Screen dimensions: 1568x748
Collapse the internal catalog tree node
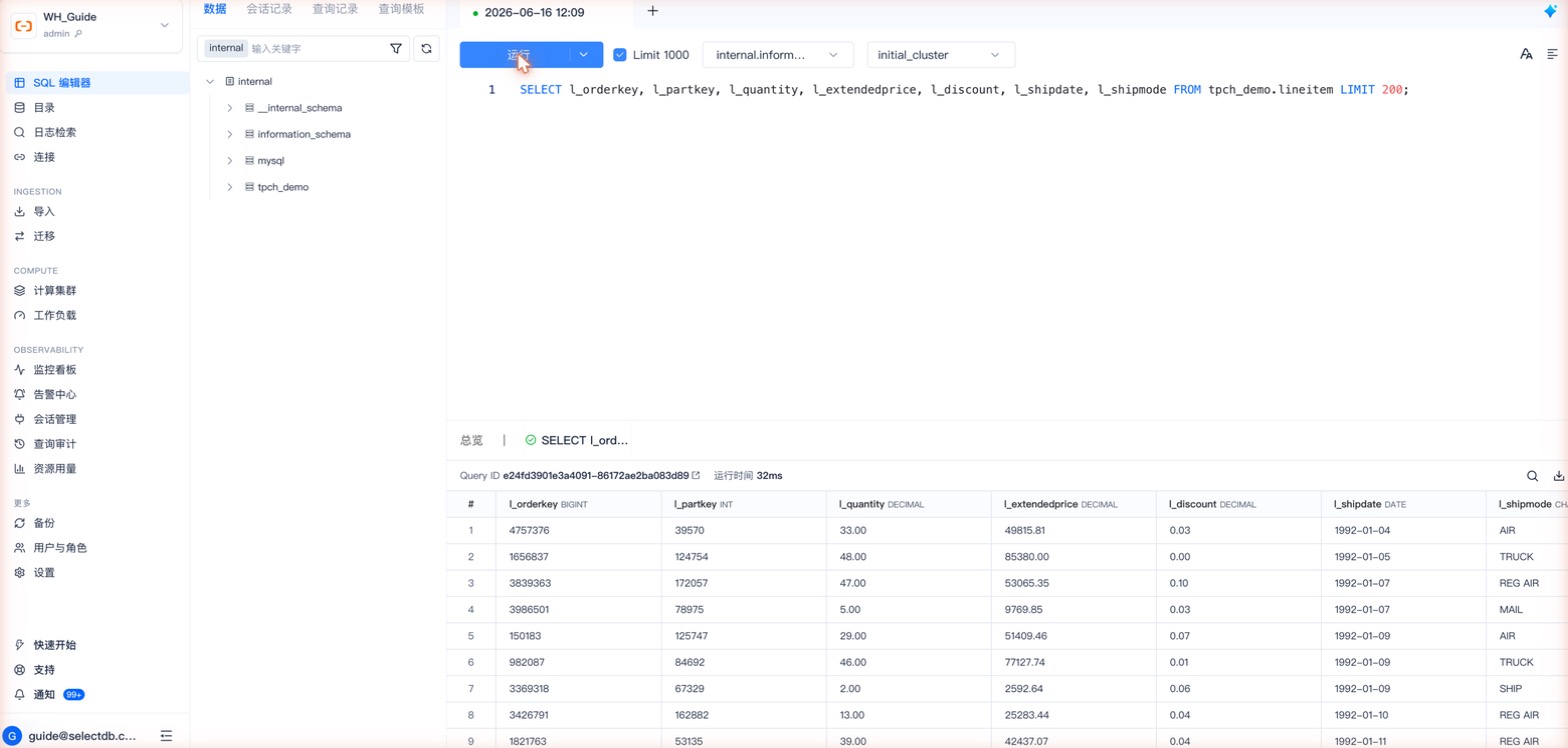[210, 81]
